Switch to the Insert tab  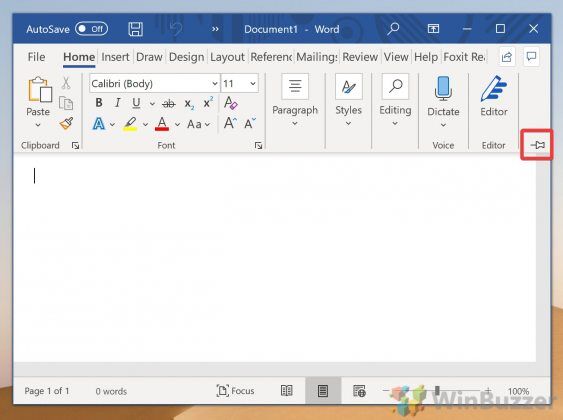tap(115, 57)
